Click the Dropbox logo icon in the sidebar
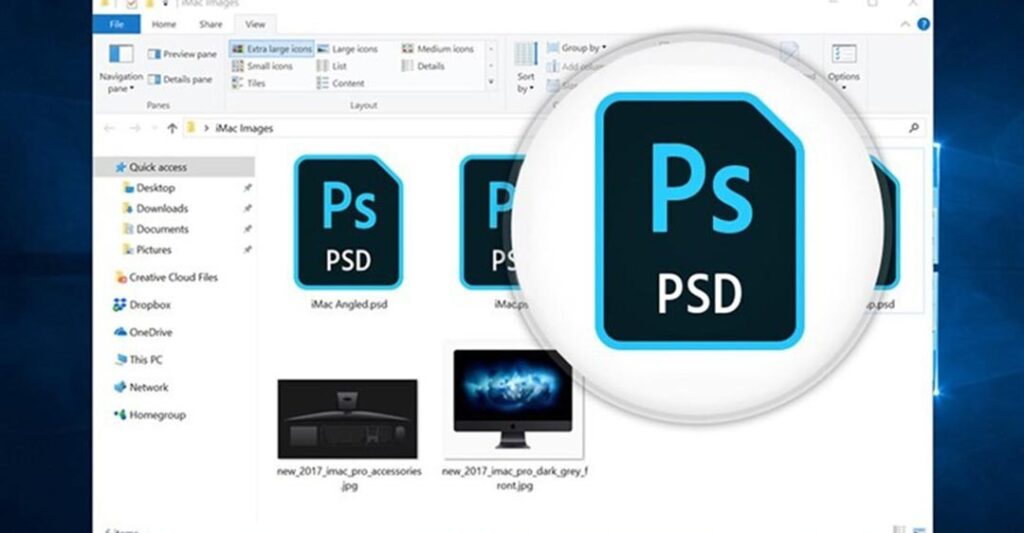Image resolution: width=1024 pixels, height=533 pixels. (x=120, y=305)
